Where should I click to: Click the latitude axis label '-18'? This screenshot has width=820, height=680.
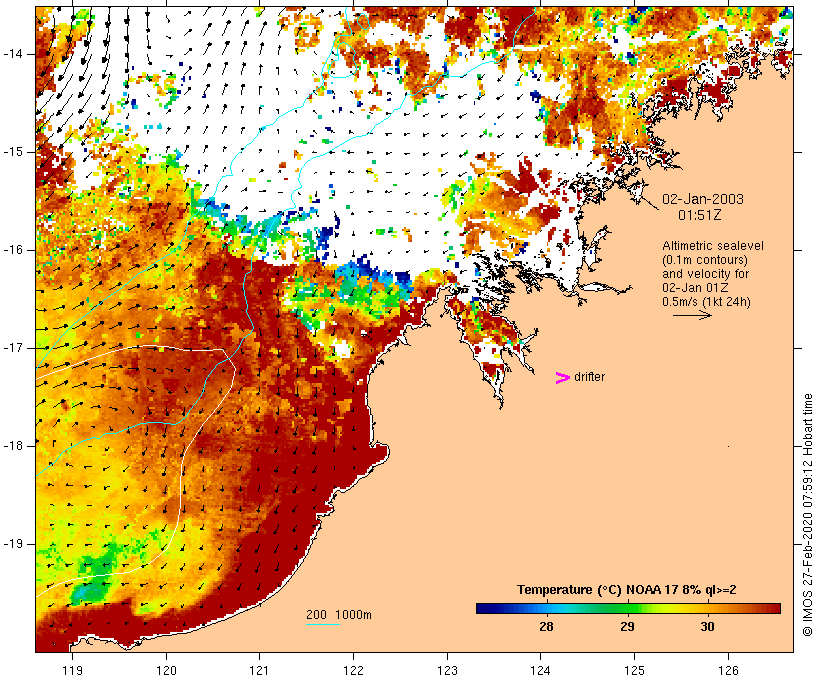click(x=12, y=446)
